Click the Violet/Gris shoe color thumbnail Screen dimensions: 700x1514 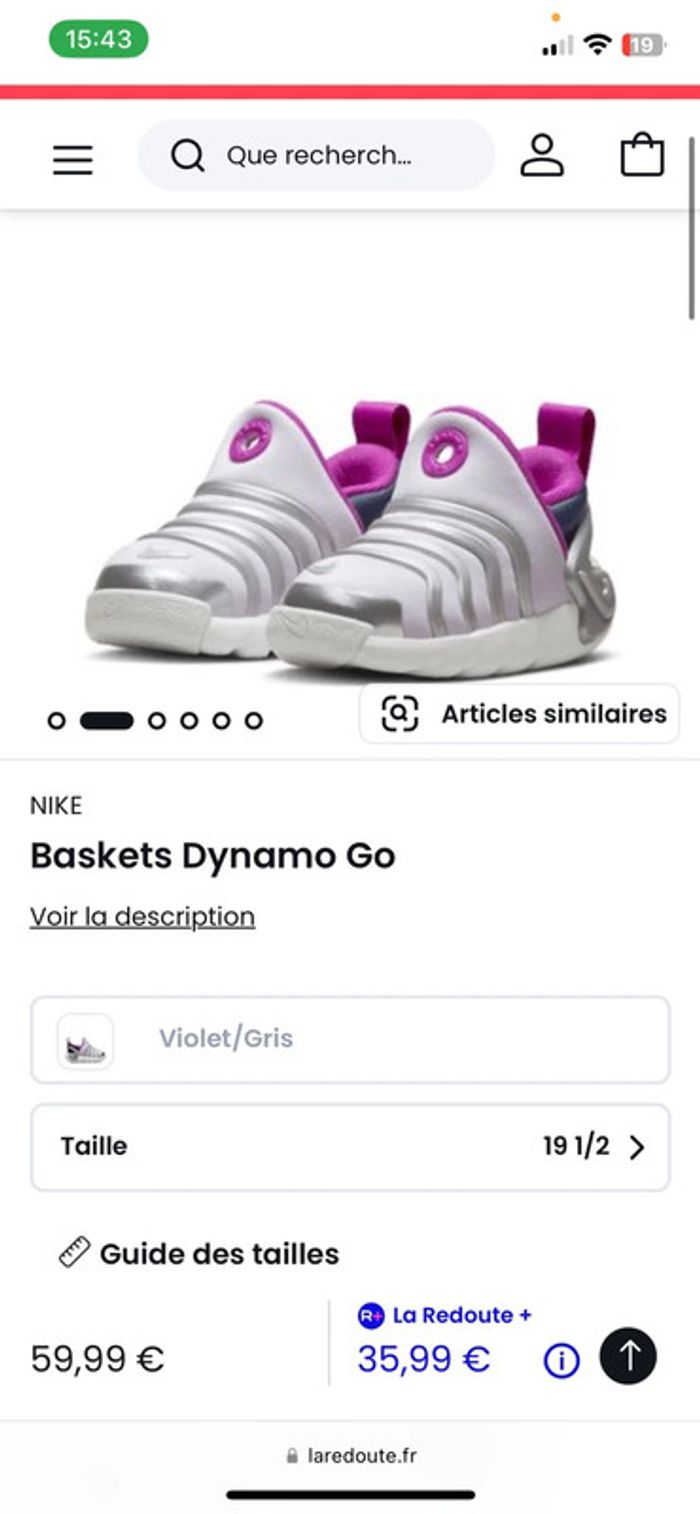(x=85, y=1041)
